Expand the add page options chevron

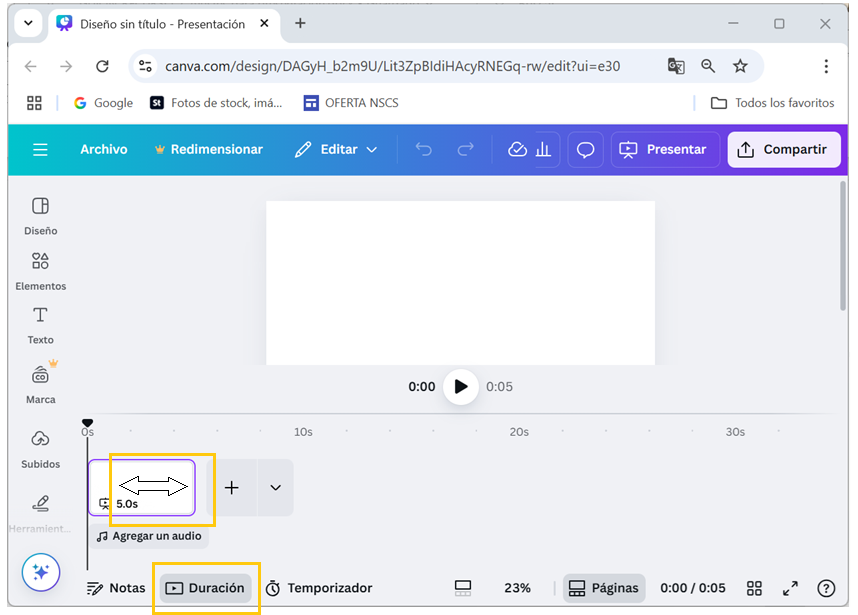pyautogui.click(x=275, y=488)
